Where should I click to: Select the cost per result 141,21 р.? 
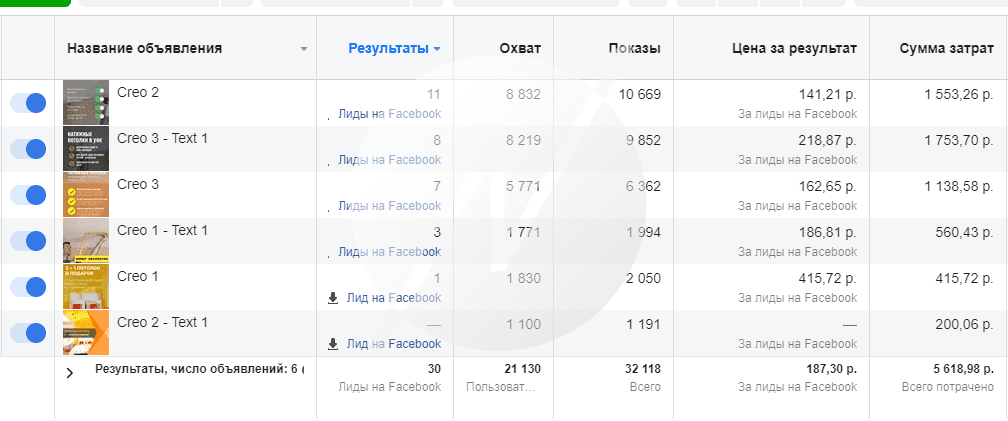click(827, 94)
